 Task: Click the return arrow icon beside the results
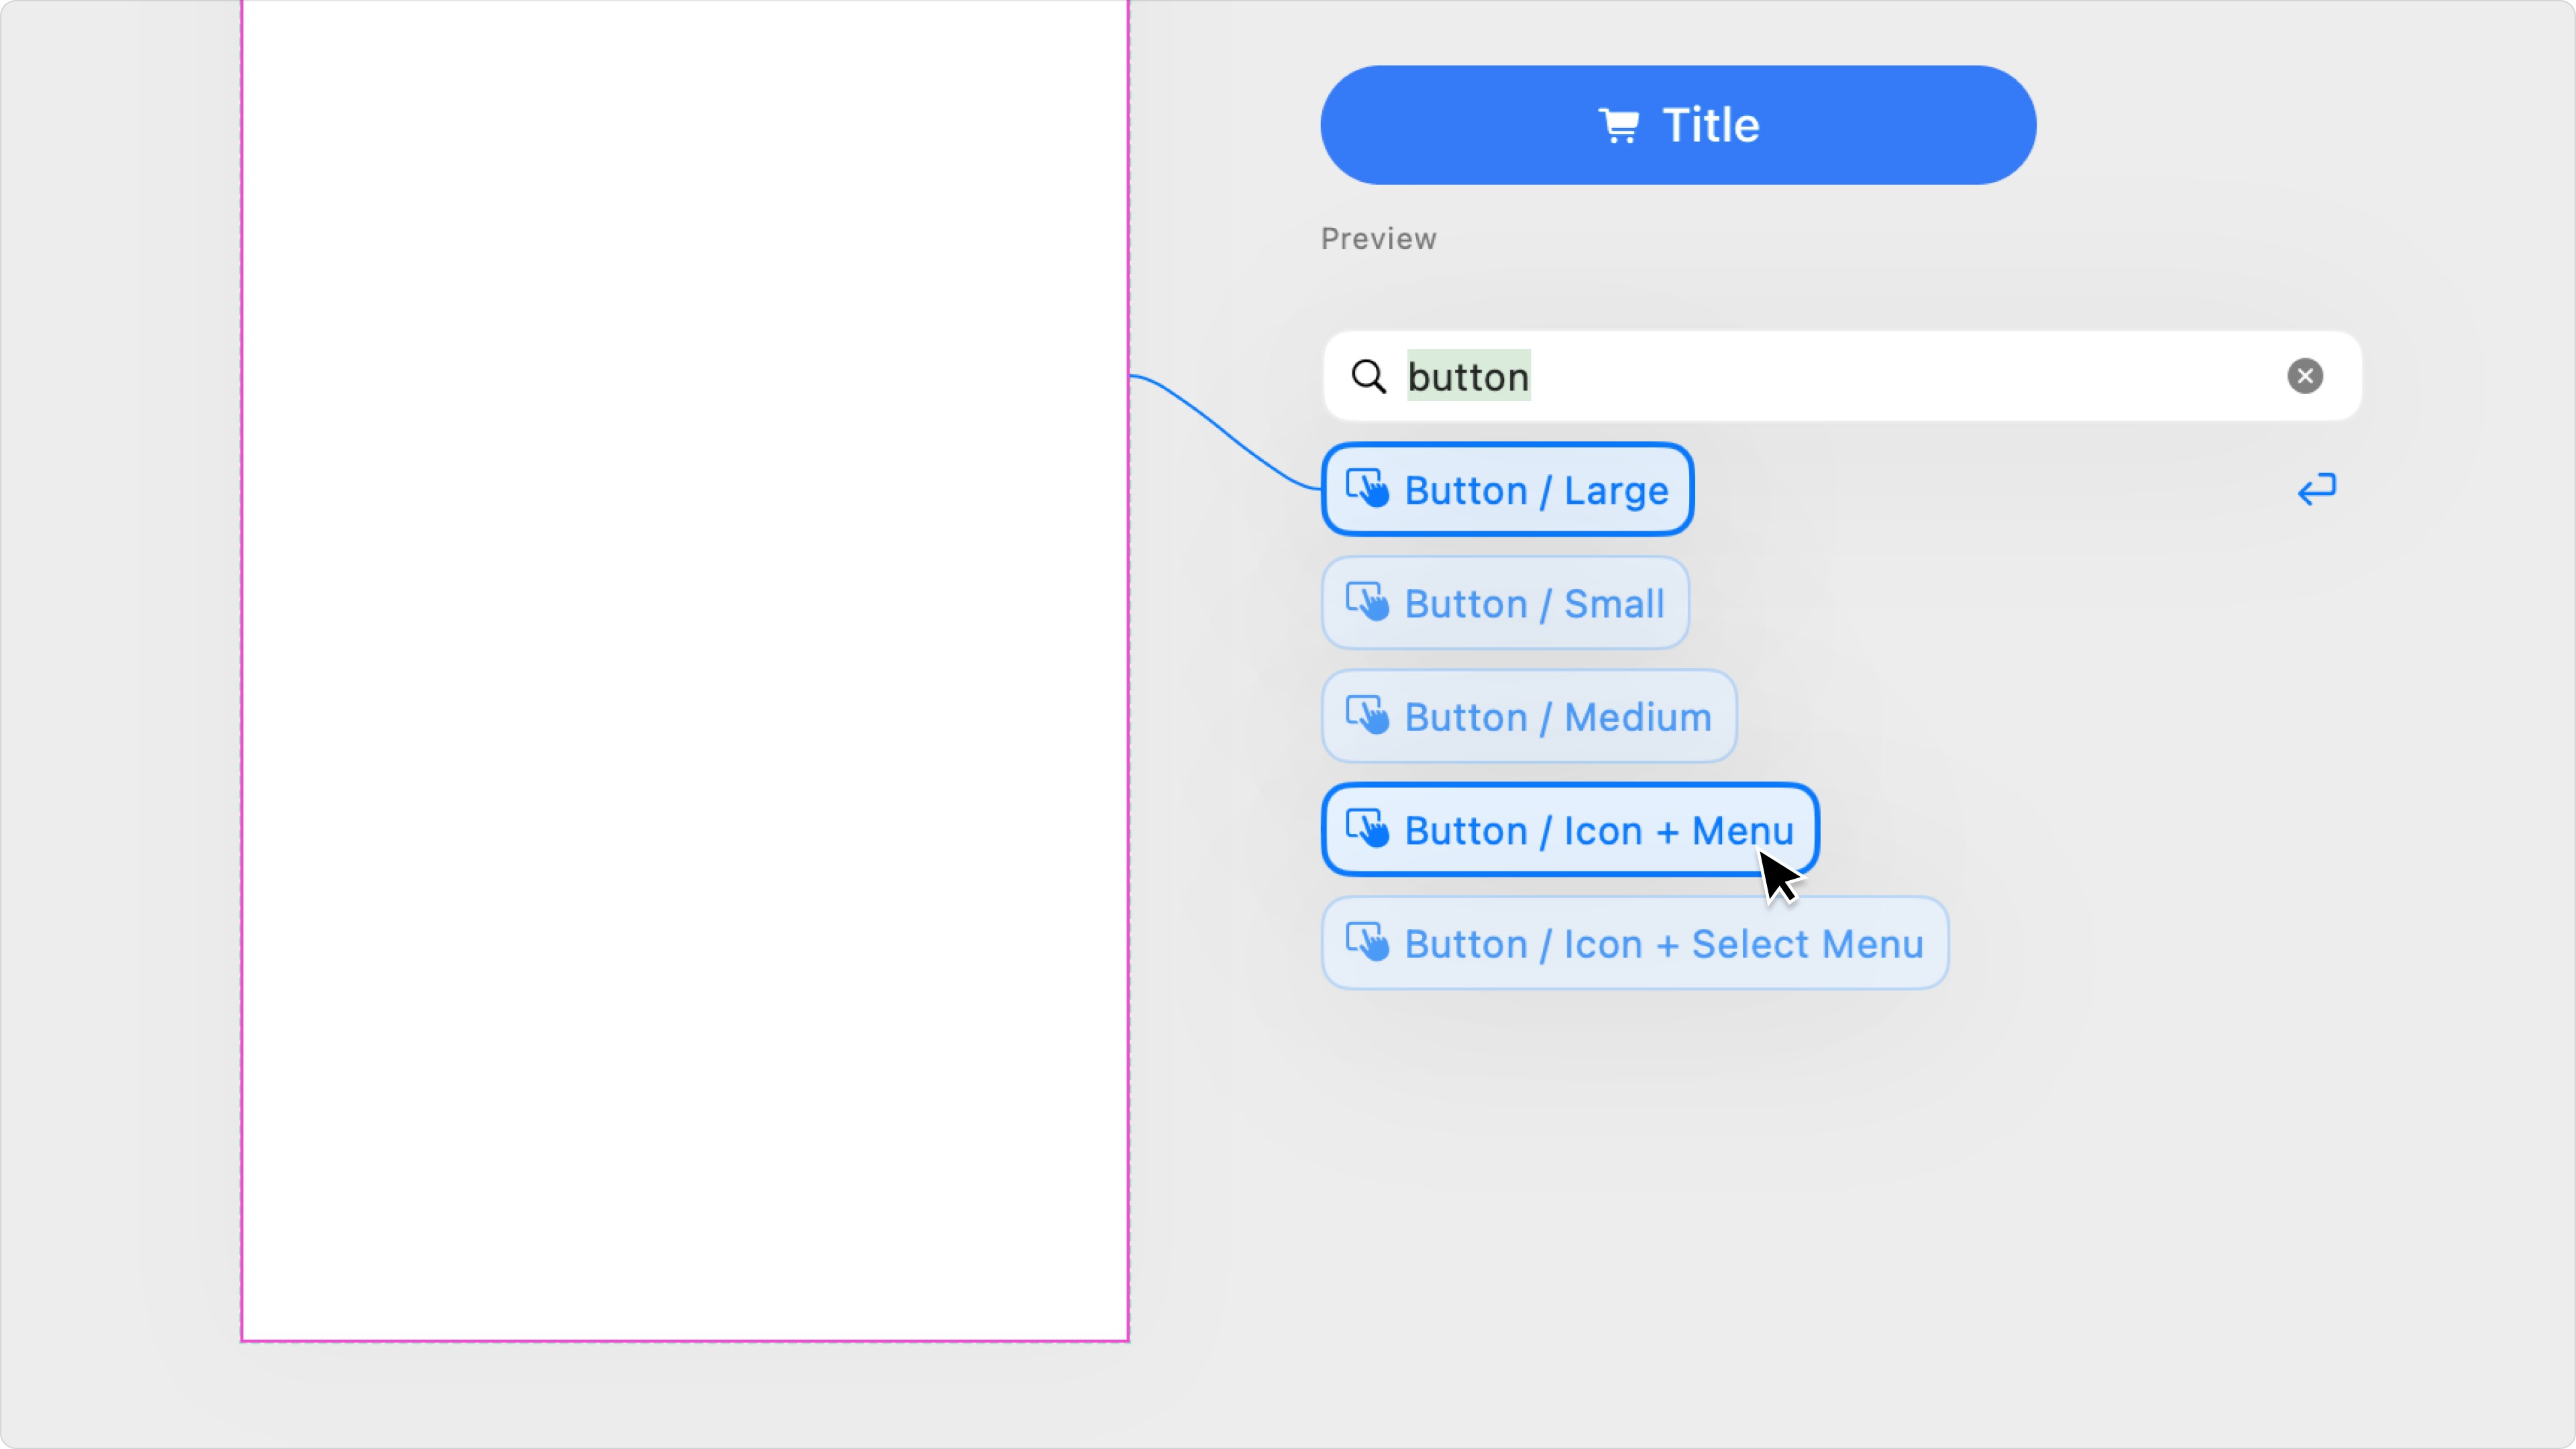pos(2318,489)
